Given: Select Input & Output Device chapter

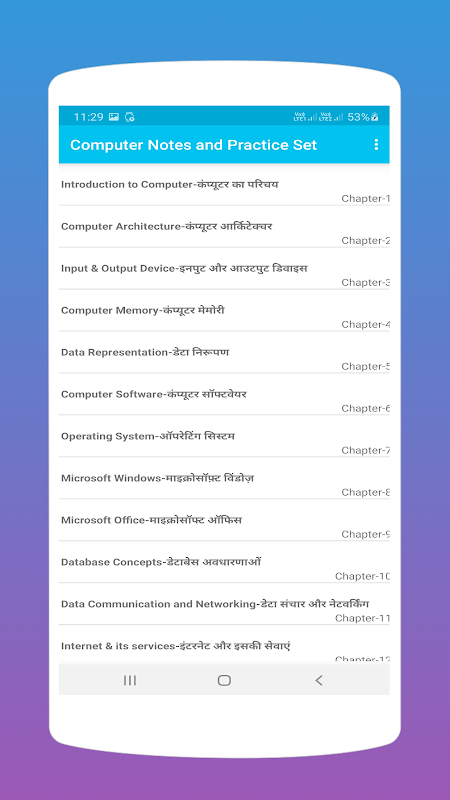Looking at the screenshot, I should click(x=224, y=268).
